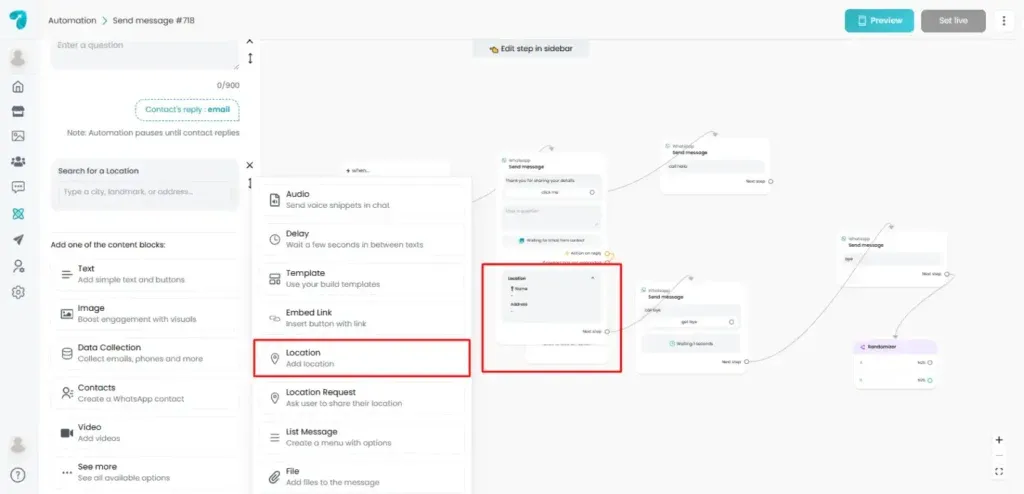Viewport: 1024px width, 494px height.
Task: Click the camera icon beside Video
Action: pyautogui.click(x=67, y=433)
